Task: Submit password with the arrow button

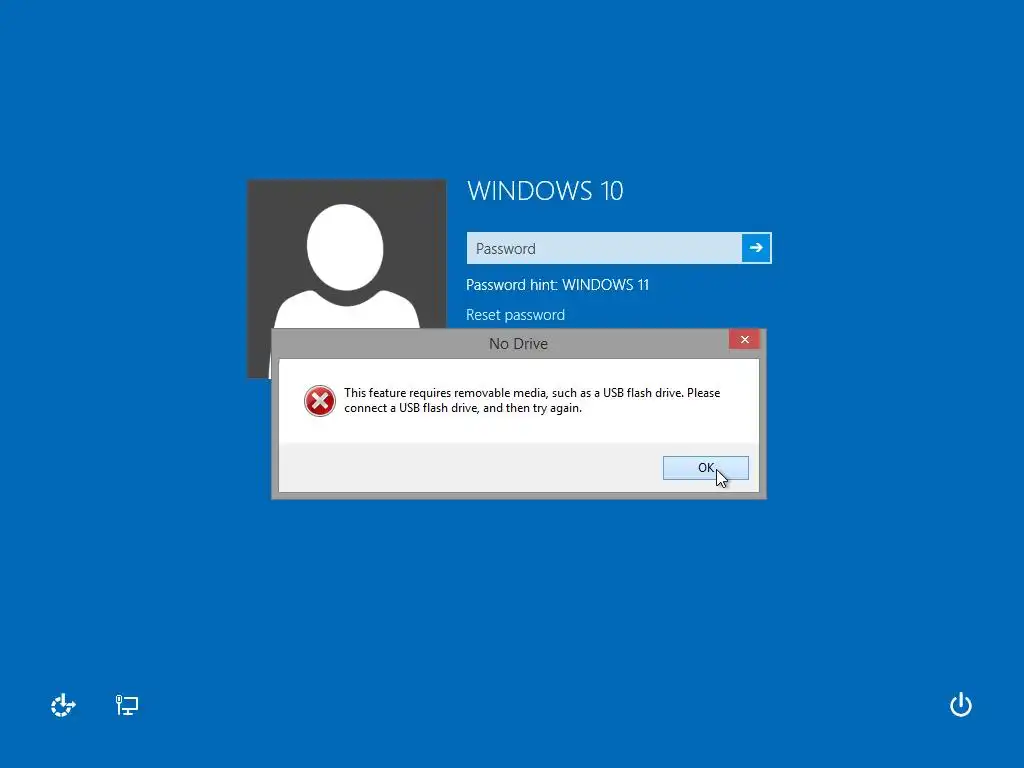Action: tap(756, 248)
